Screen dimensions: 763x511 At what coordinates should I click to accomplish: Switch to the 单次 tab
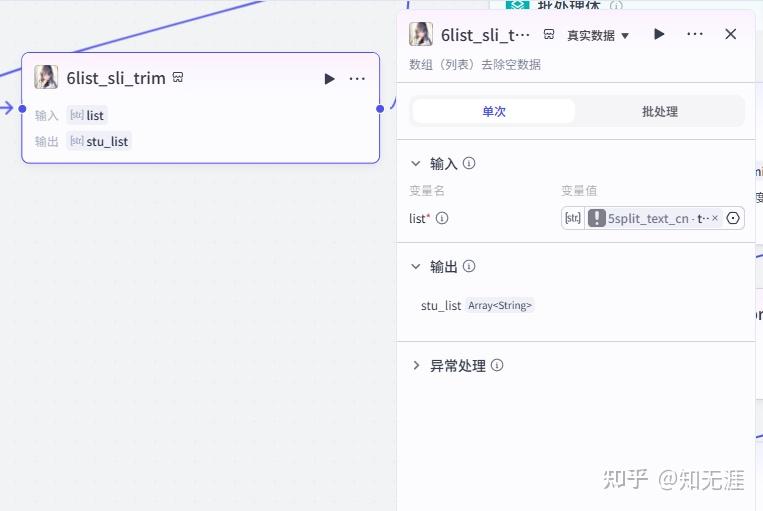[494, 111]
